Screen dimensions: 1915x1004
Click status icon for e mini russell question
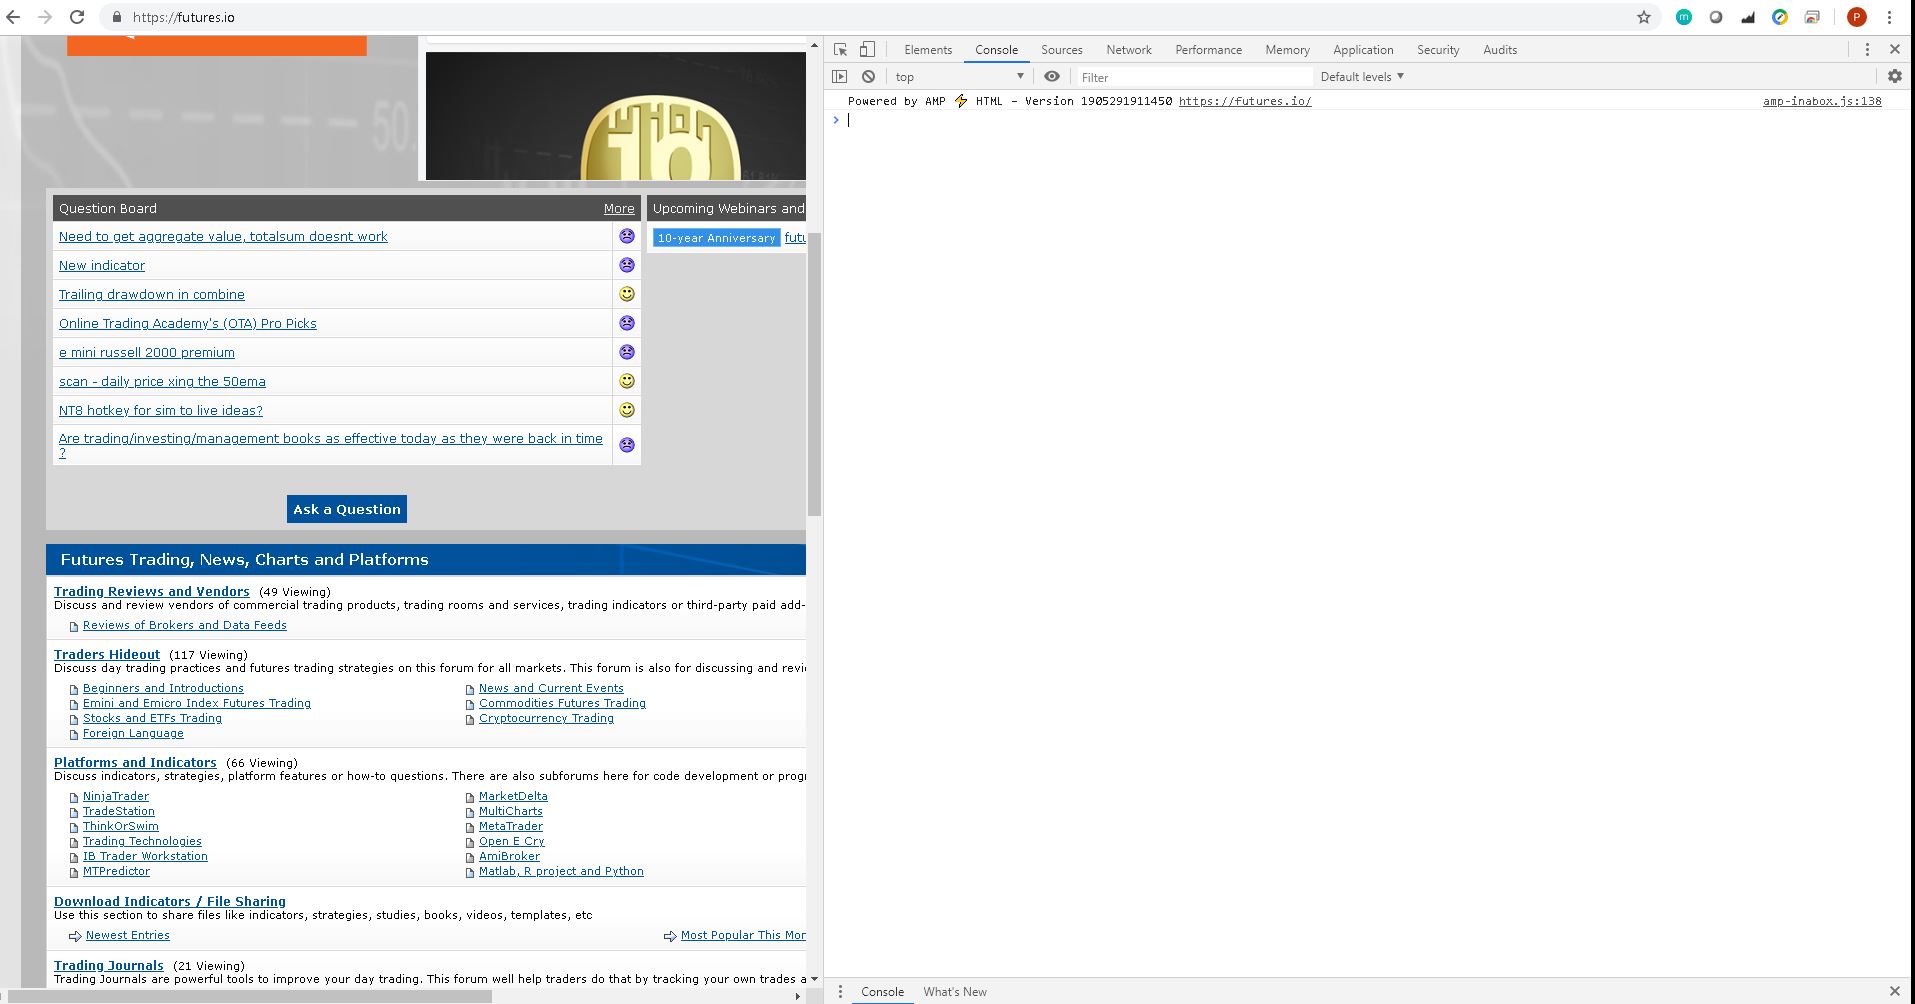coord(627,352)
